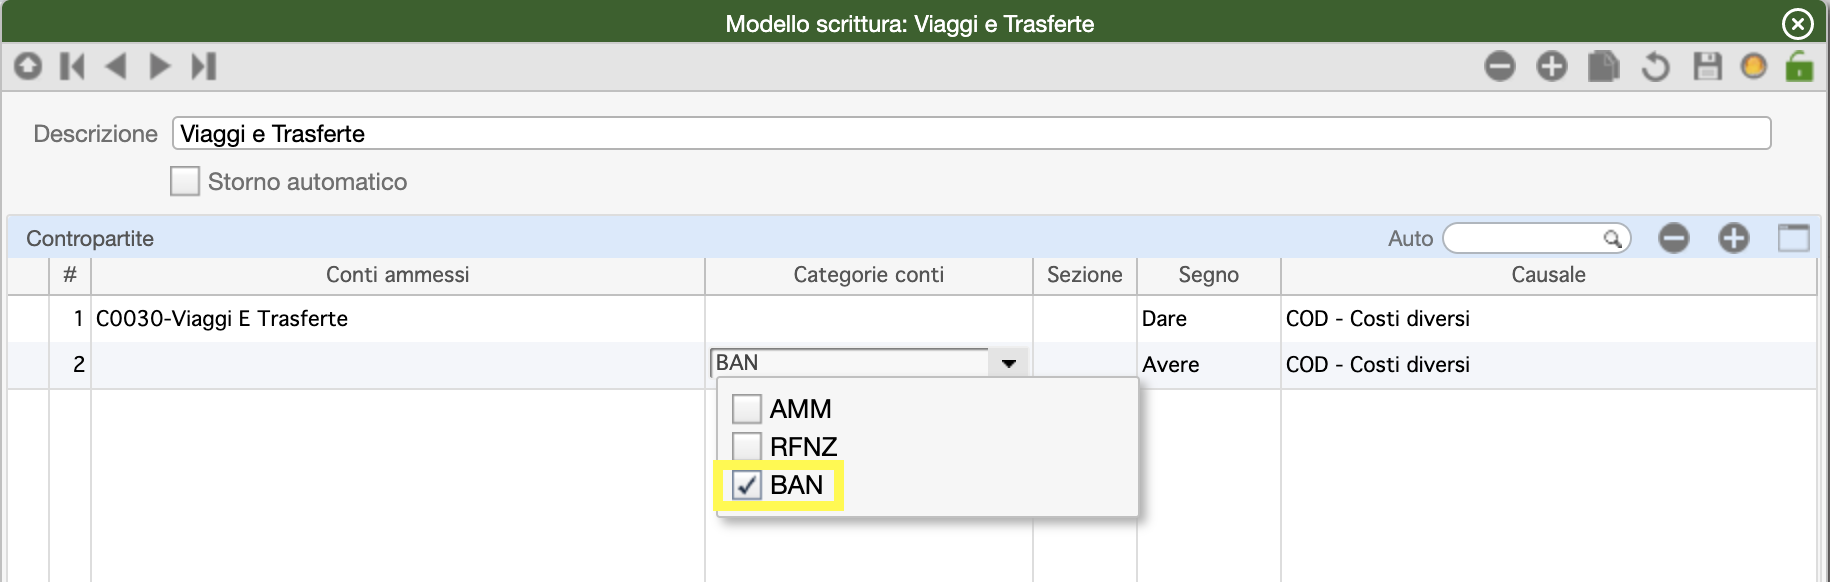Screen dimensions: 1830x582
Task: Click the circular up-arrow icon in toolbar
Action: 28,66
